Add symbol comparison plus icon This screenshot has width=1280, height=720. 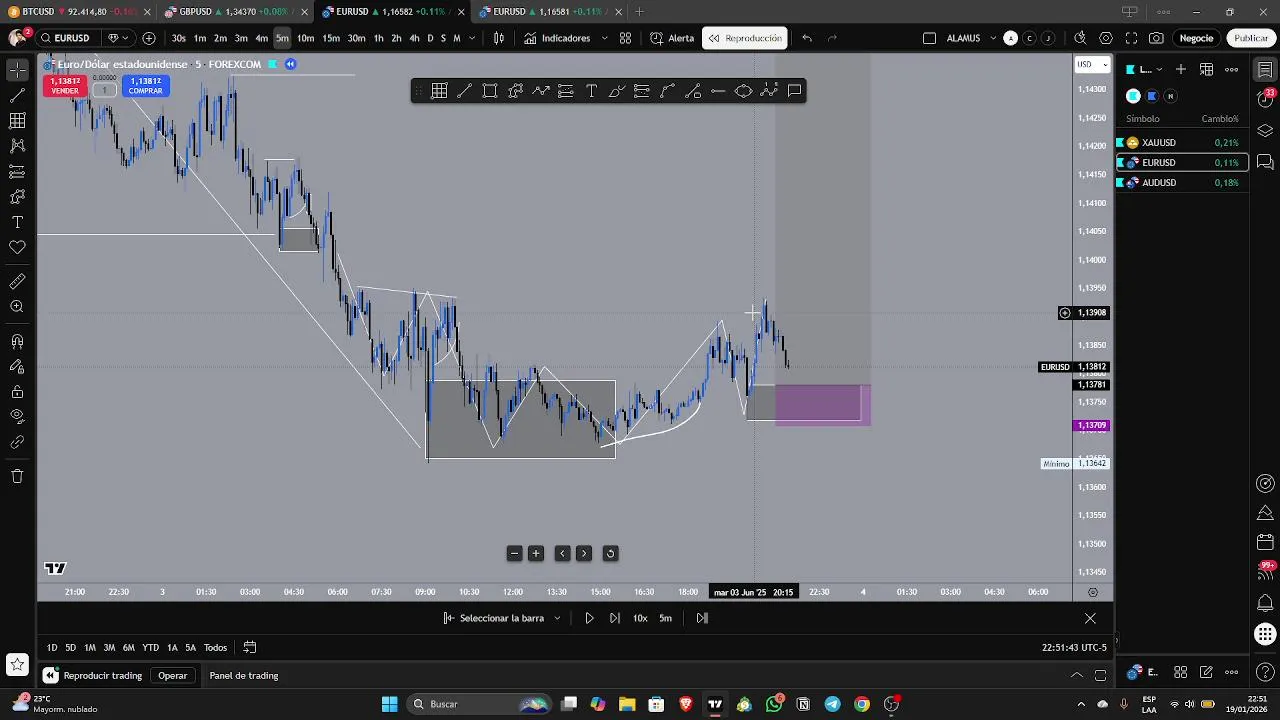tap(149, 38)
